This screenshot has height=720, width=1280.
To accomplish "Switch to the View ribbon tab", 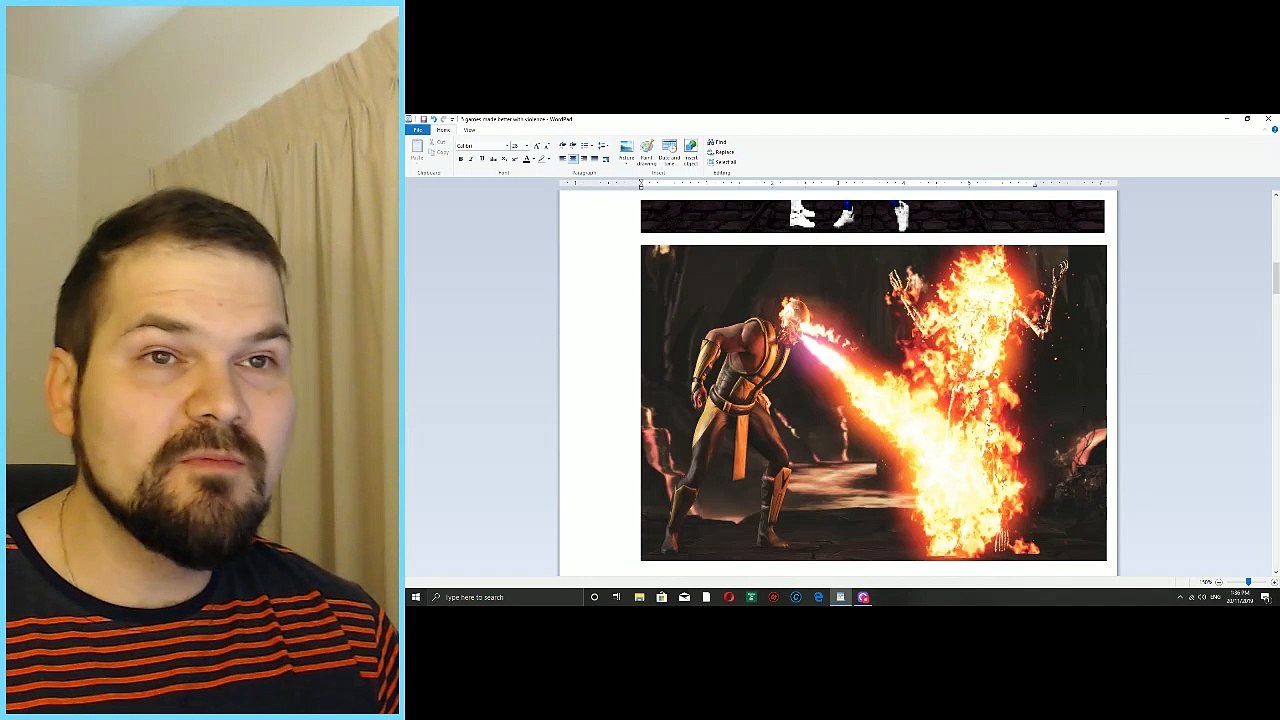I will (469, 130).
